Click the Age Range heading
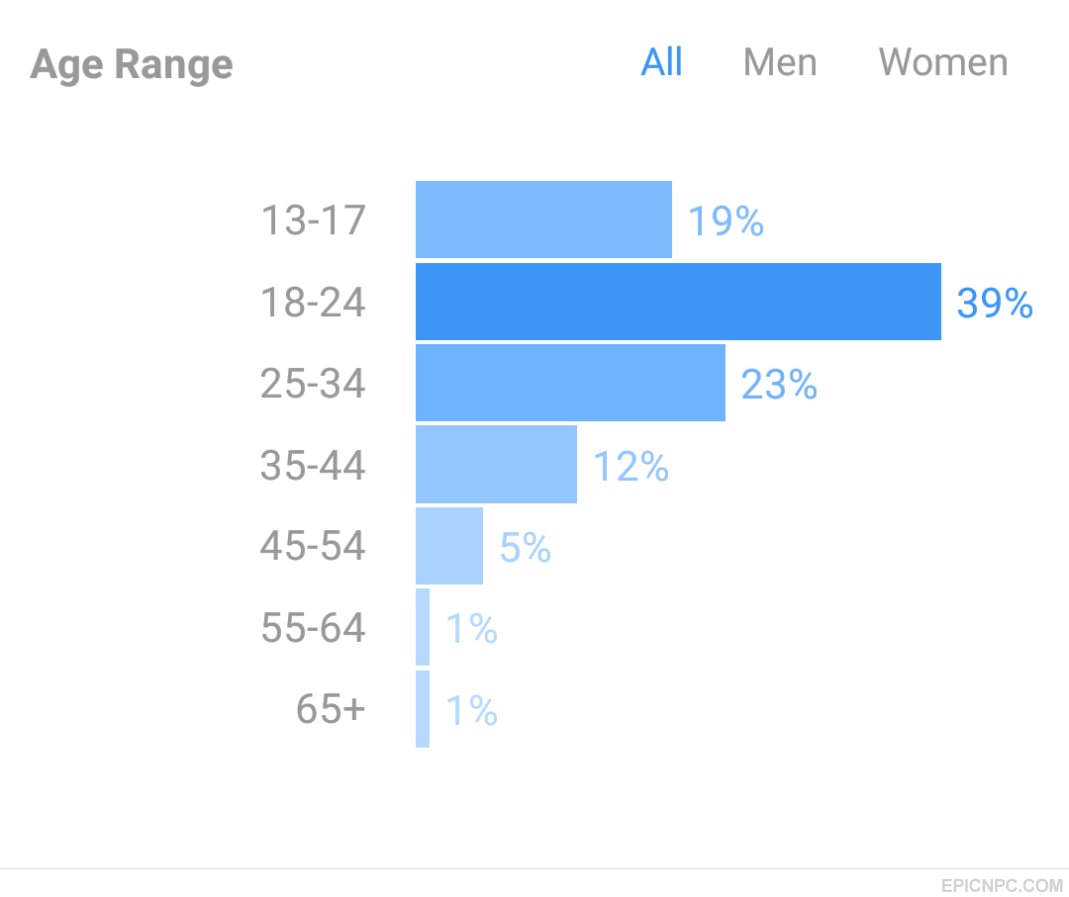Image resolution: width=1069 pixels, height=897 pixels. pyautogui.click(x=132, y=65)
